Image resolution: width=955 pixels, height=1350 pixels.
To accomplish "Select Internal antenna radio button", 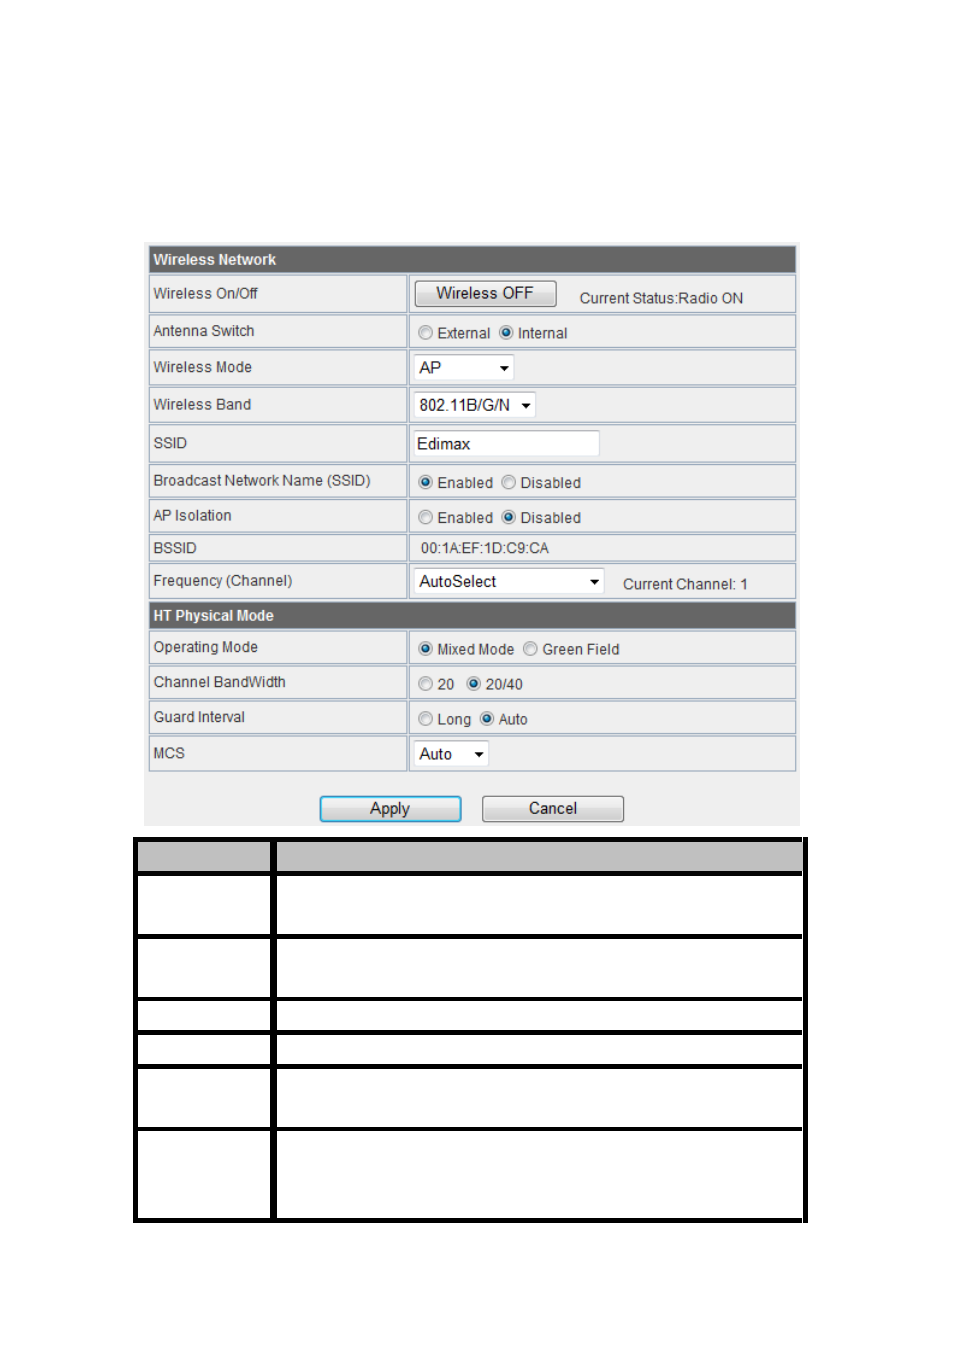I will (506, 333).
